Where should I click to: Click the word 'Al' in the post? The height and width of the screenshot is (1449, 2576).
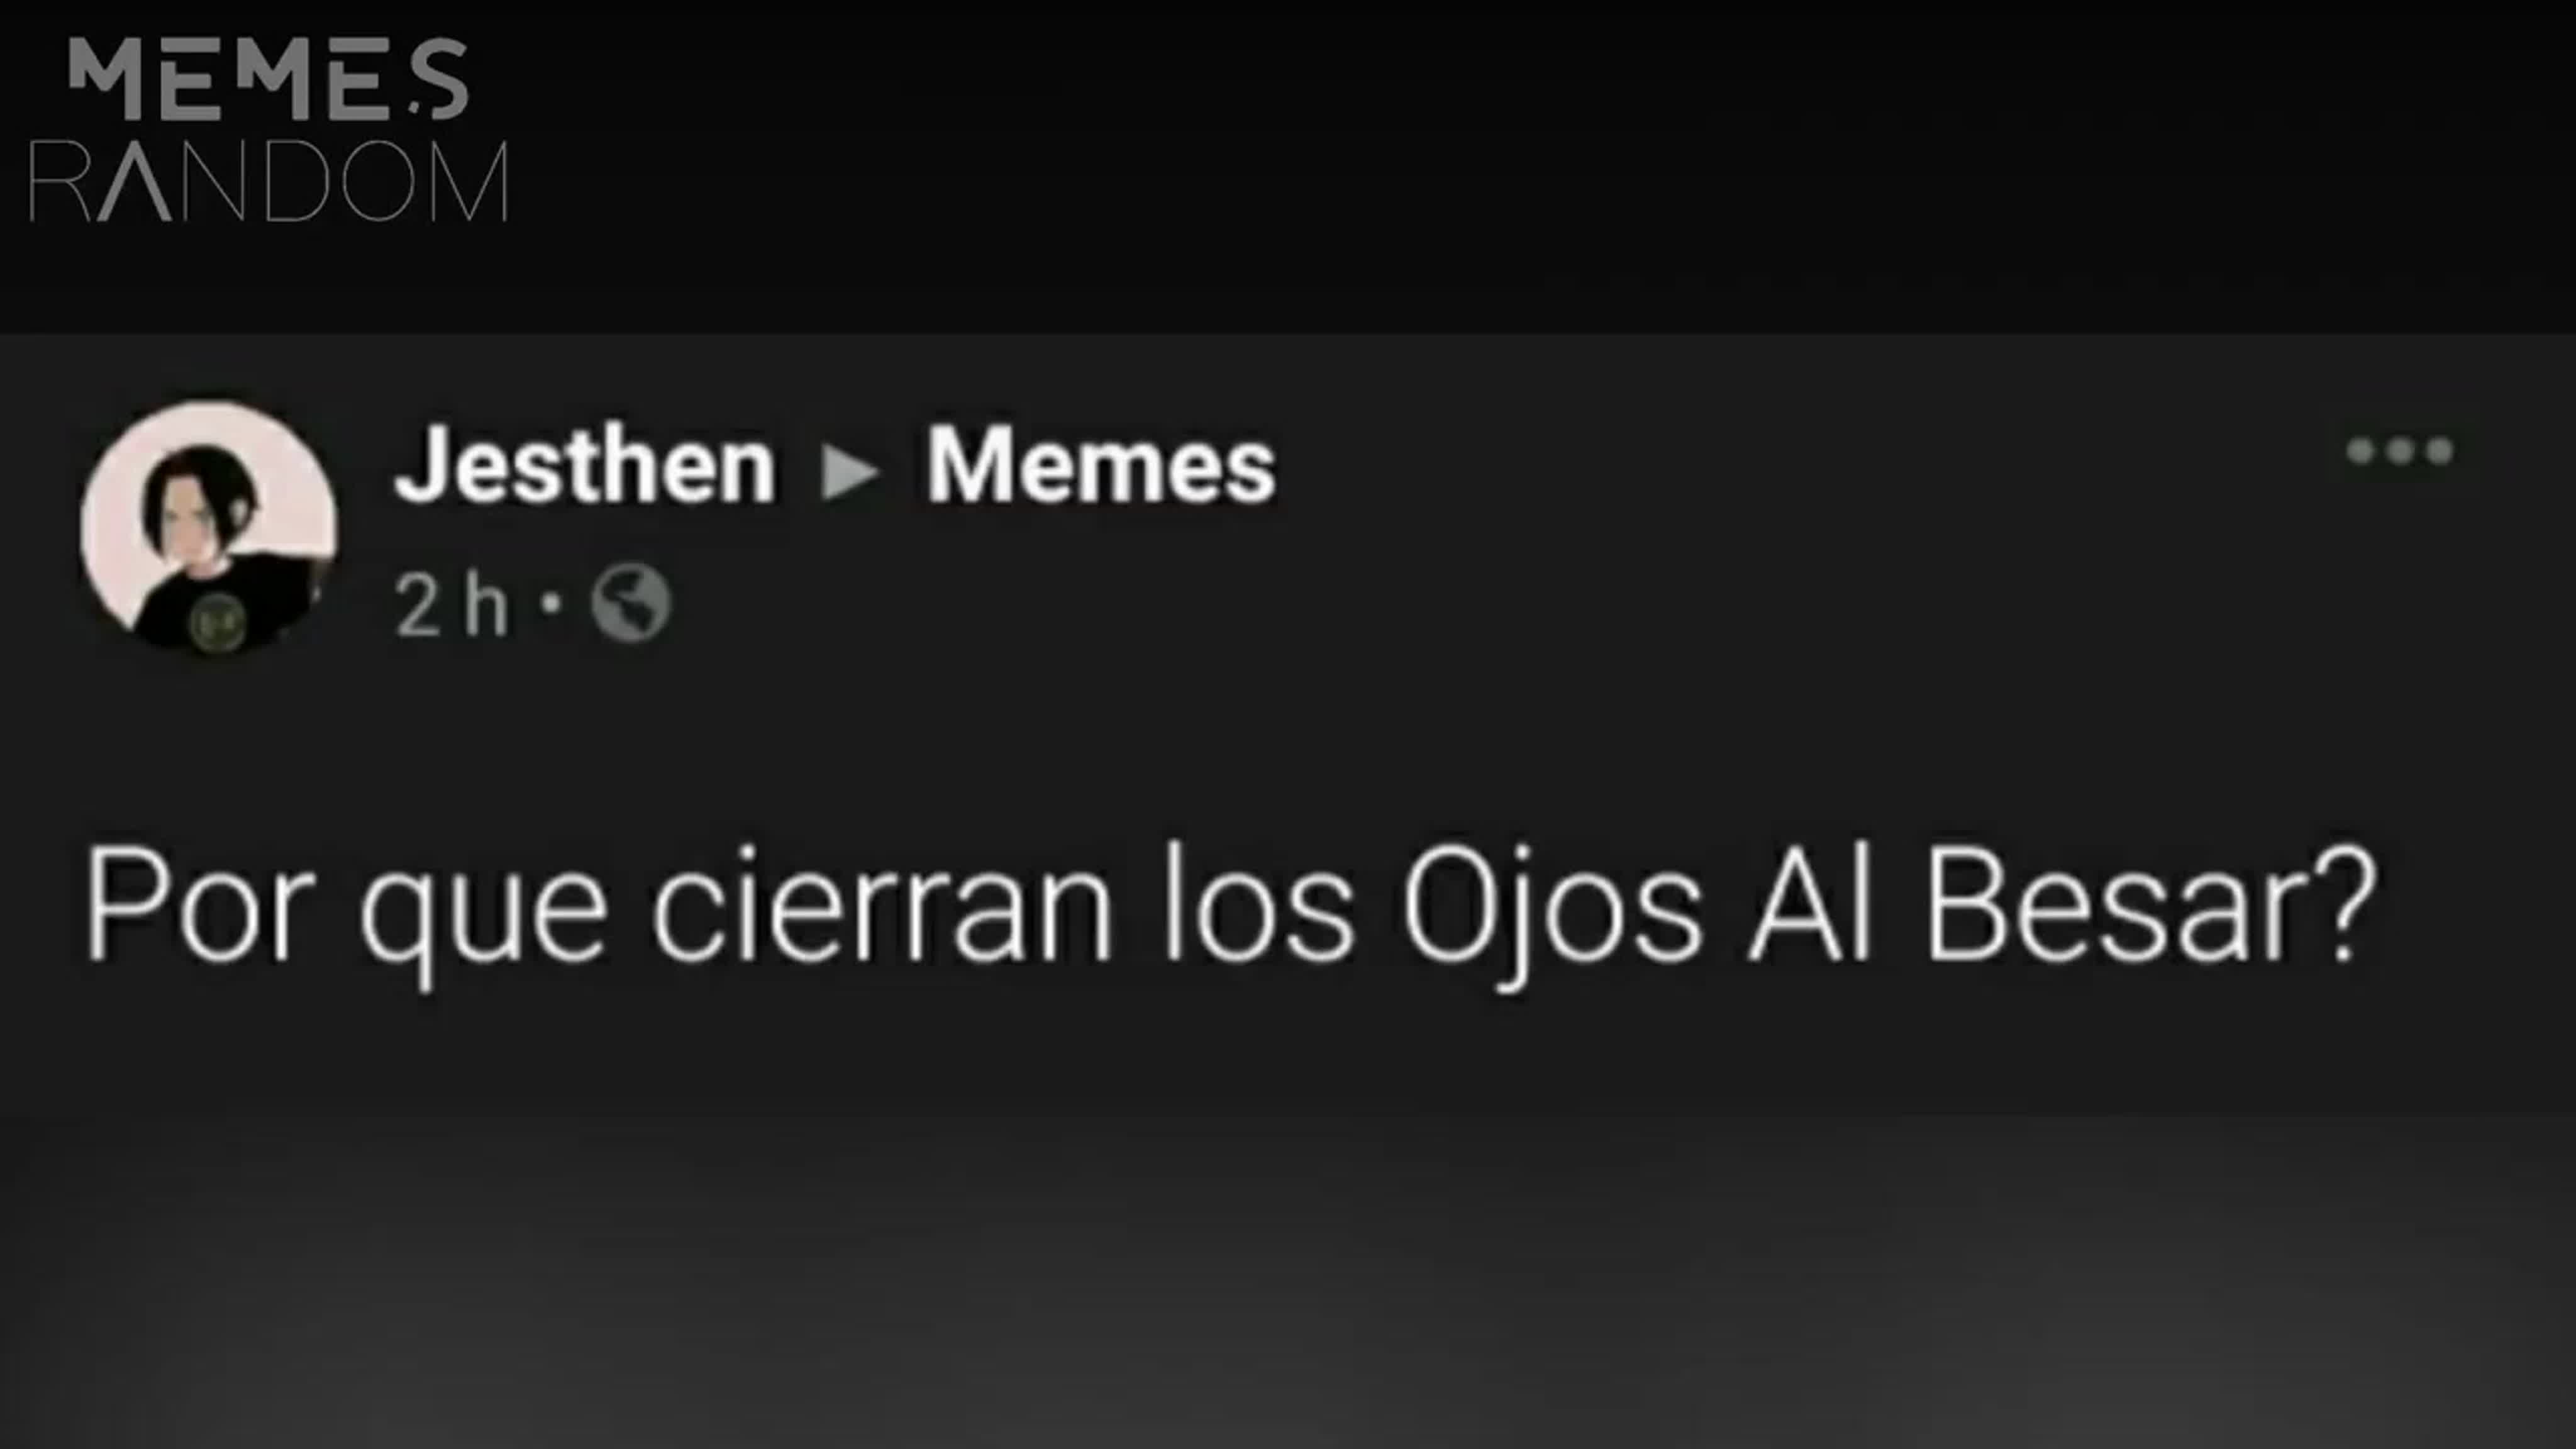[1809, 904]
